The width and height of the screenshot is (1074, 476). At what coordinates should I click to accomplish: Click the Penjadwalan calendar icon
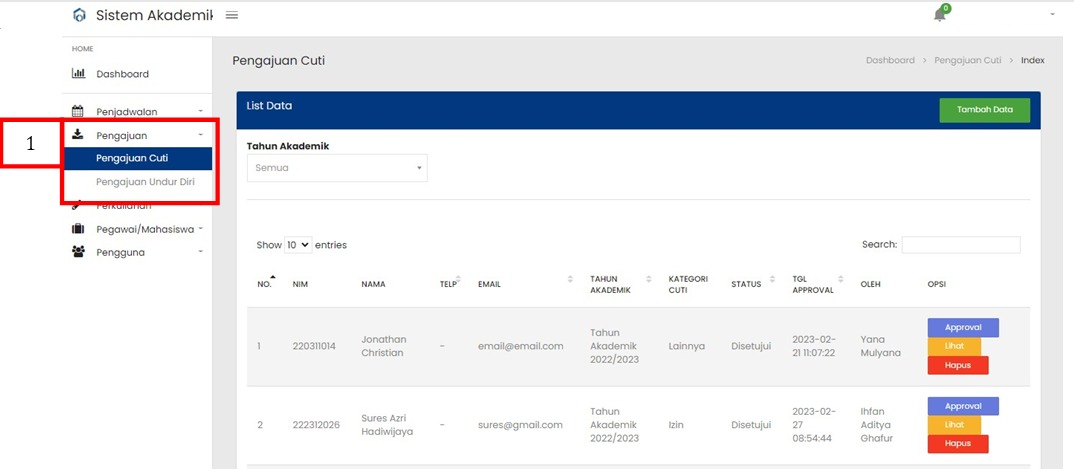[78, 111]
